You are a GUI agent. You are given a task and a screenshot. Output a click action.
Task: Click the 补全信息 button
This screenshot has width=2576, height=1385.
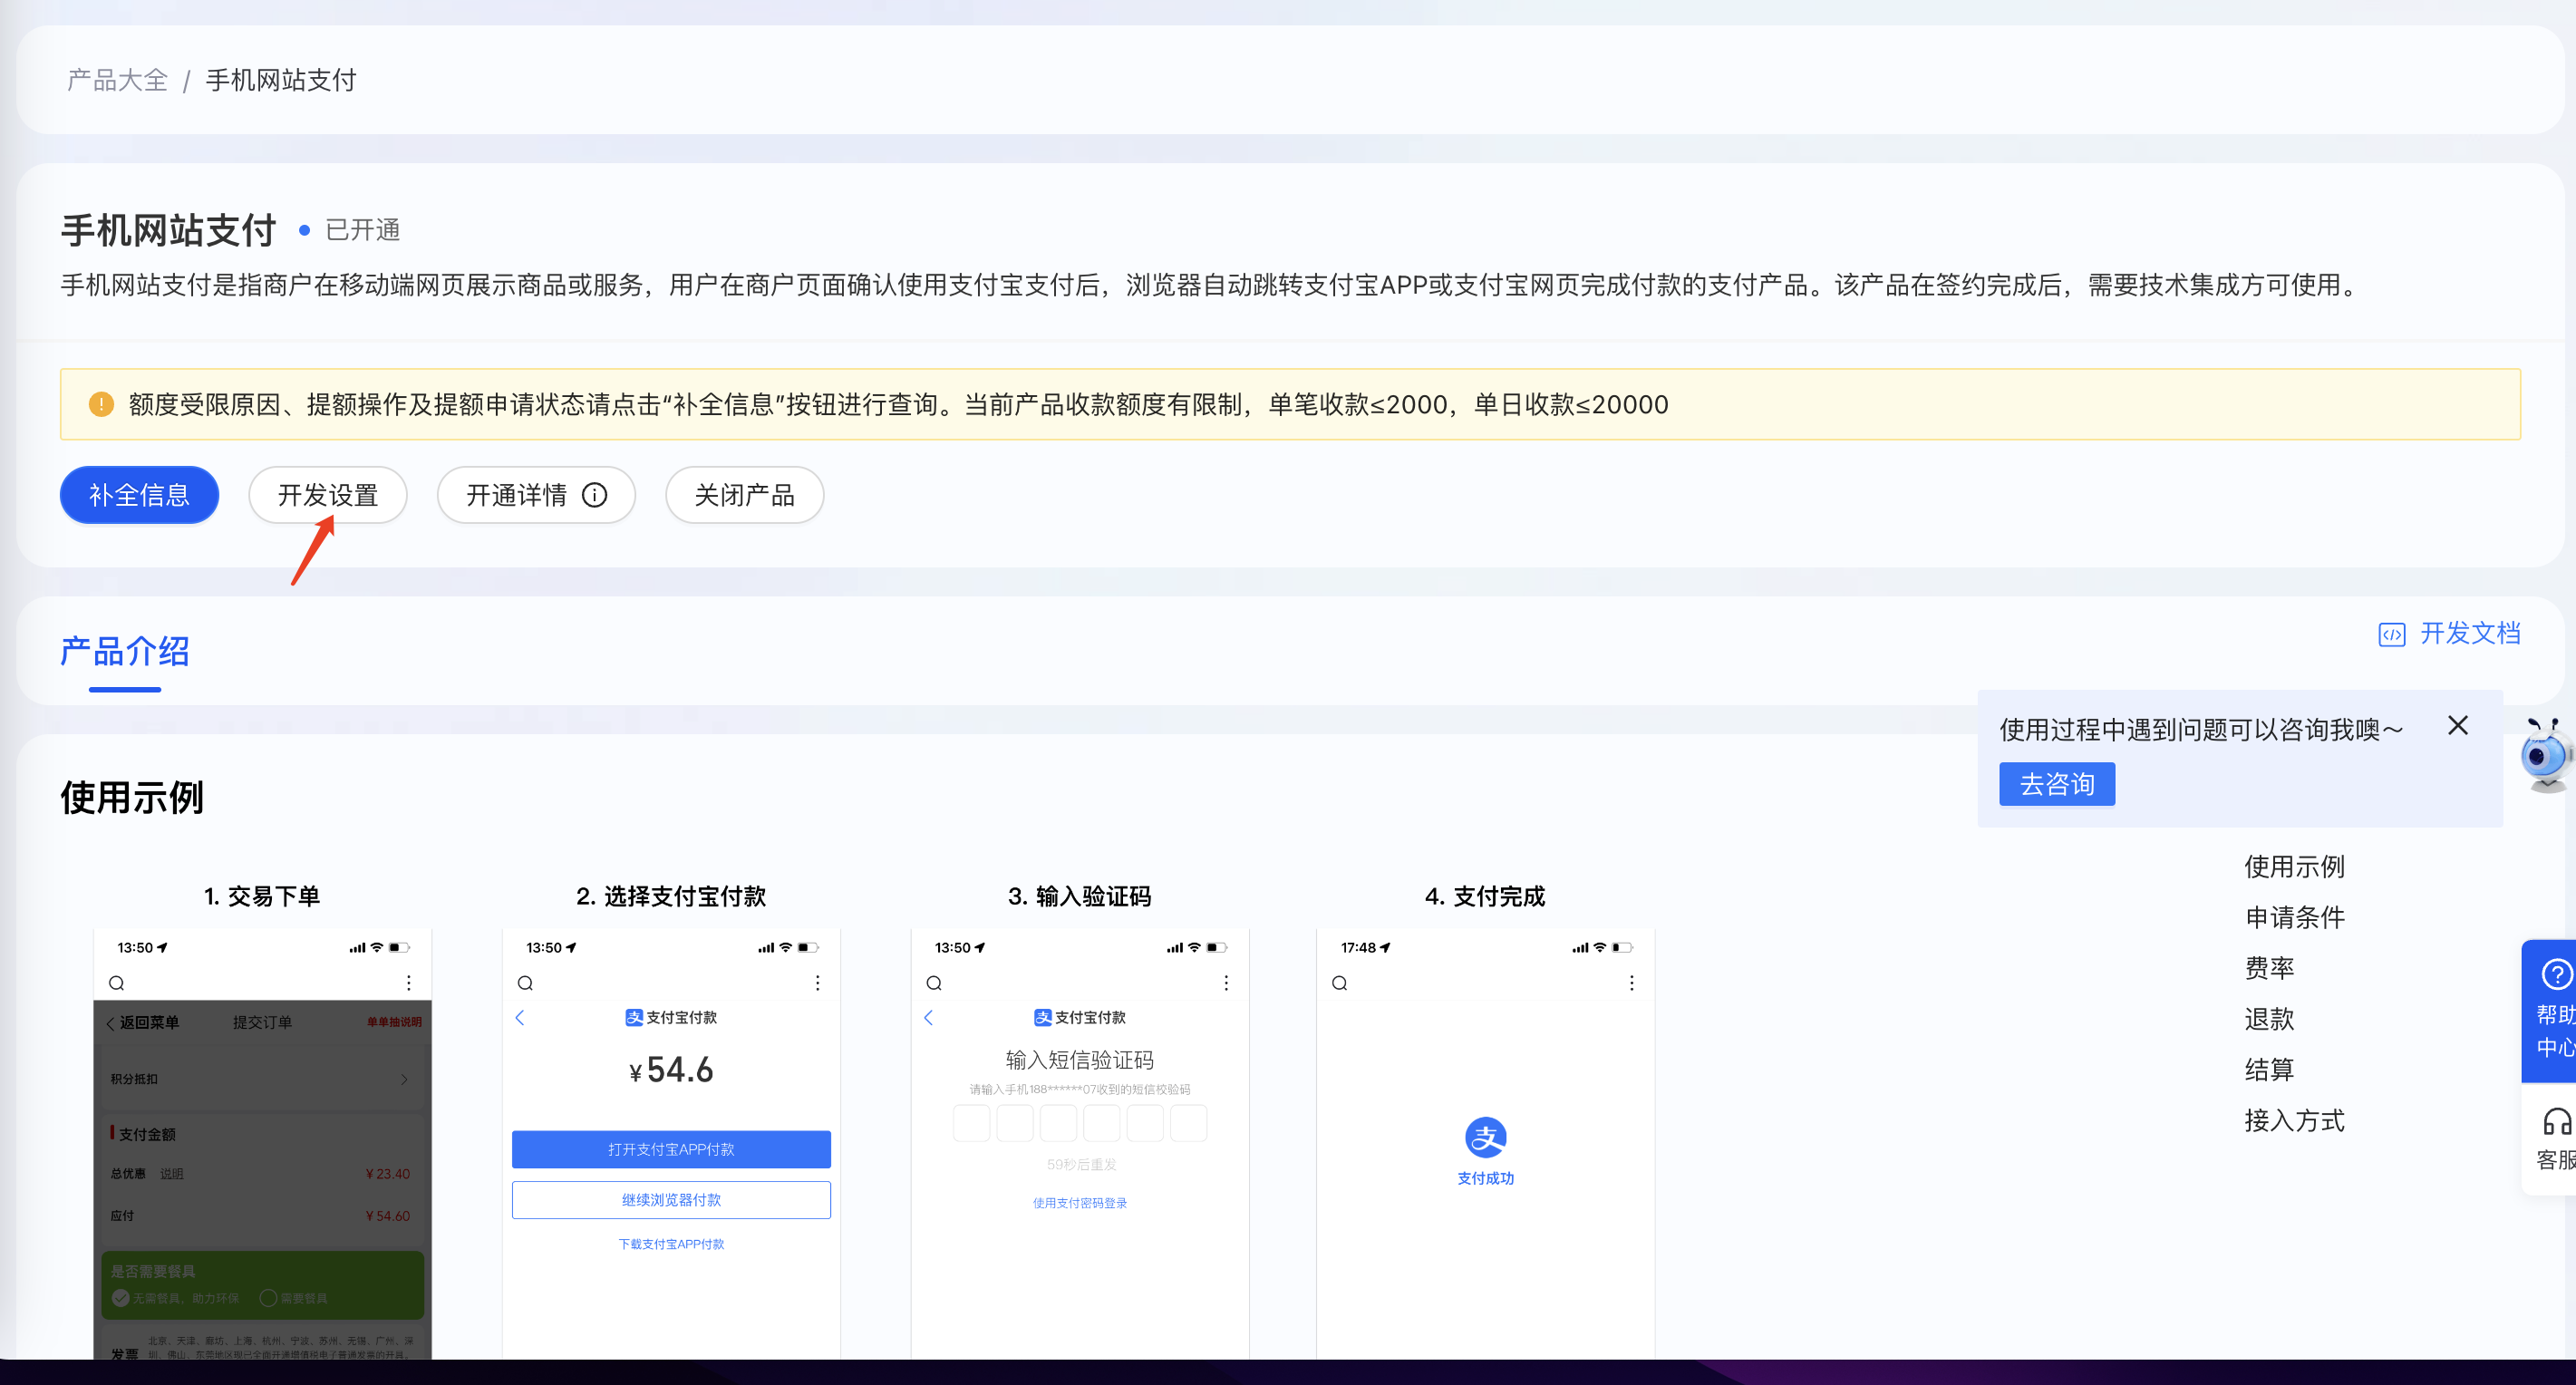pyautogui.click(x=139, y=495)
